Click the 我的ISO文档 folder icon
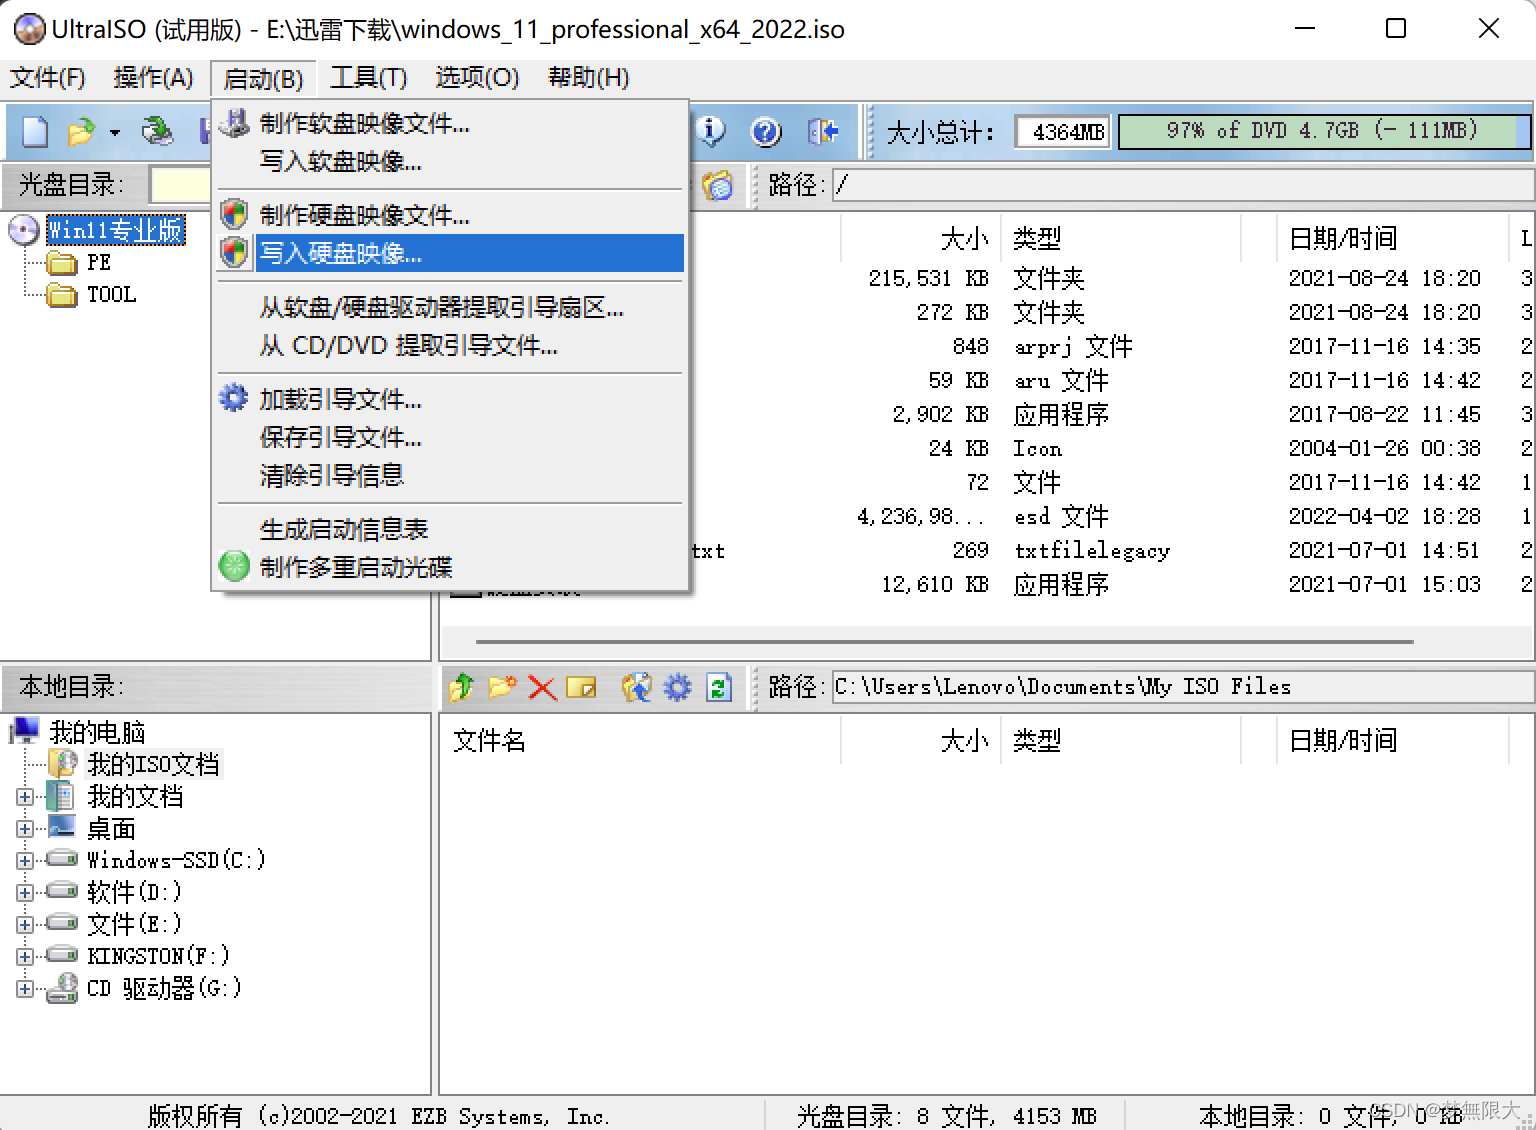Screen dimensions: 1536x1130 [63, 764]
